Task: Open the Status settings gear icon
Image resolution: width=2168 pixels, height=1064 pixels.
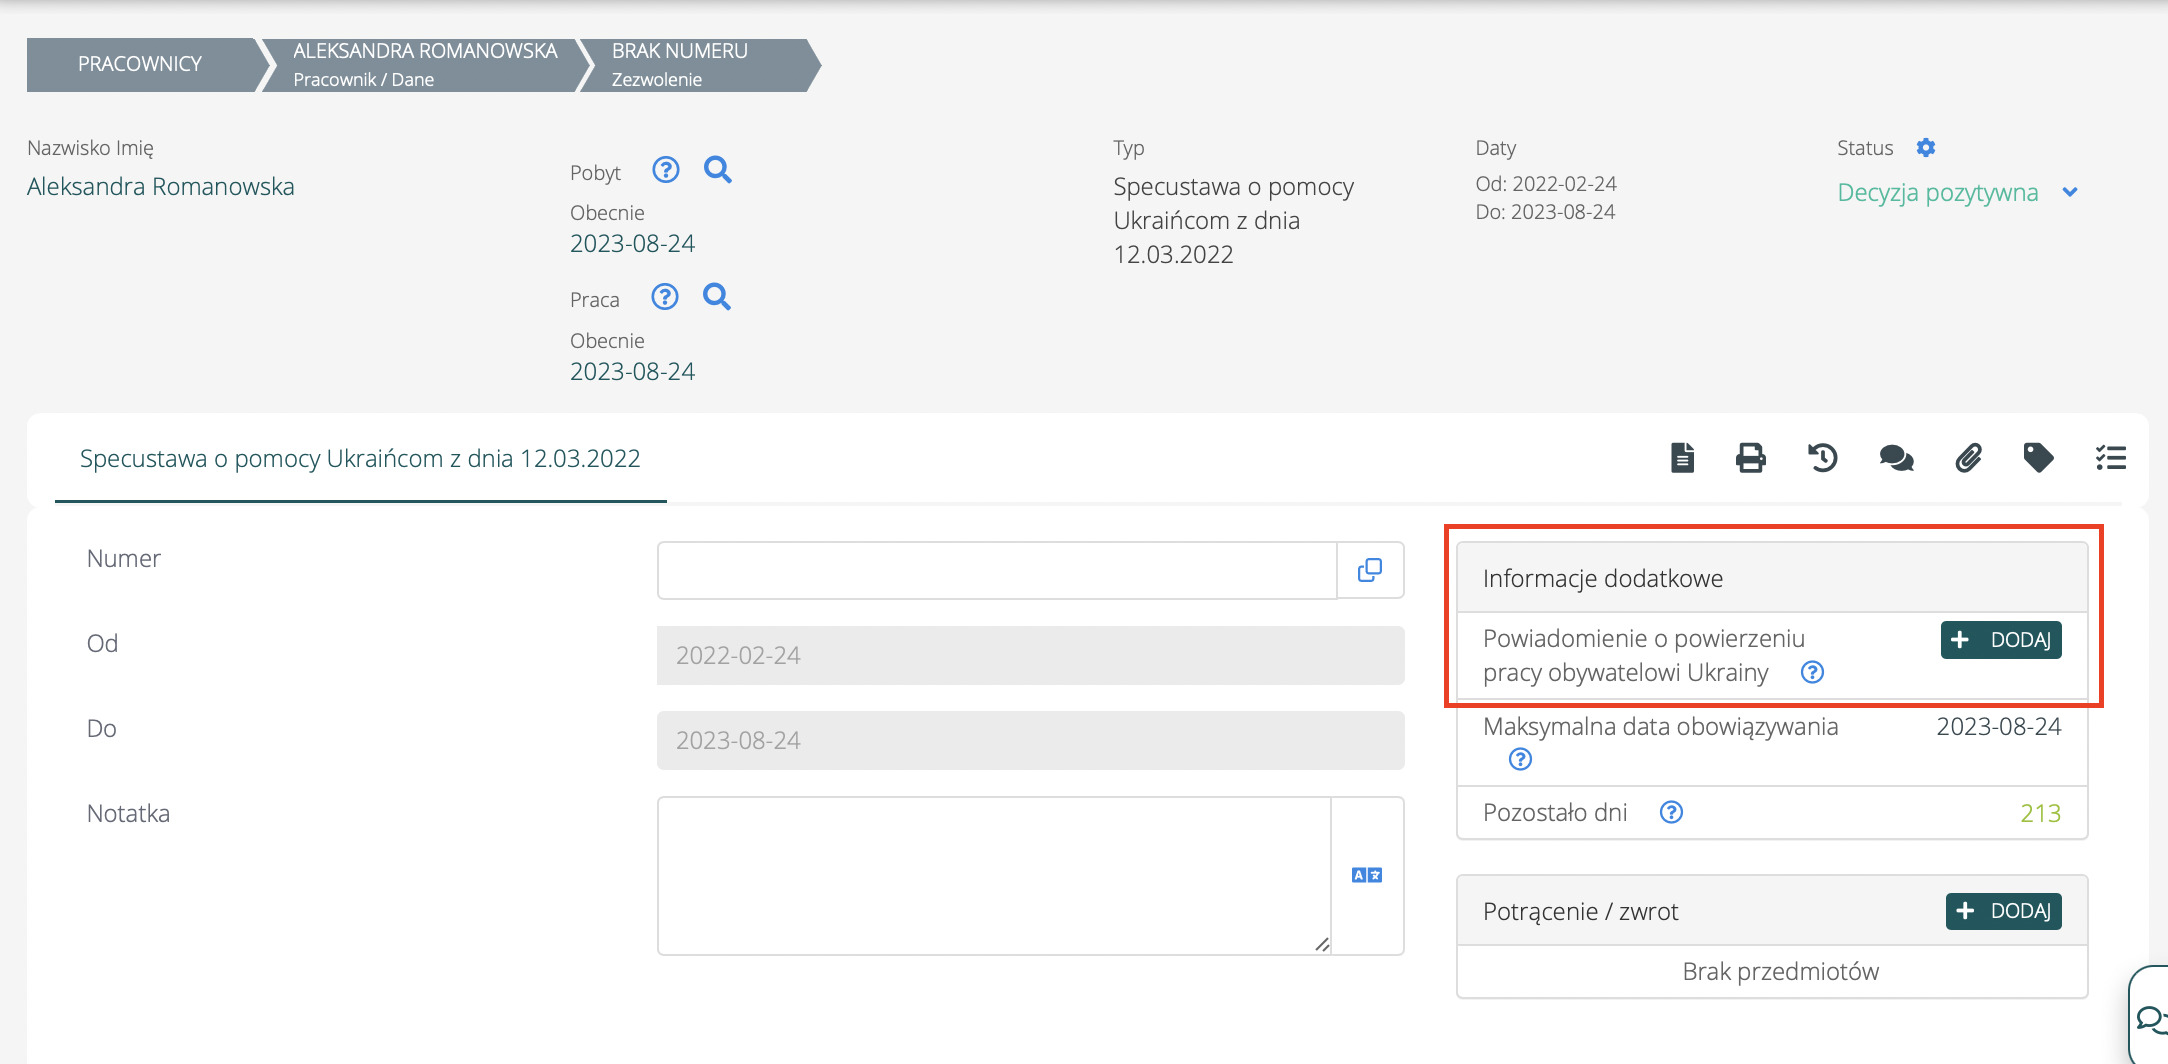Action: pyautogui.click(x=1926, y=148)
